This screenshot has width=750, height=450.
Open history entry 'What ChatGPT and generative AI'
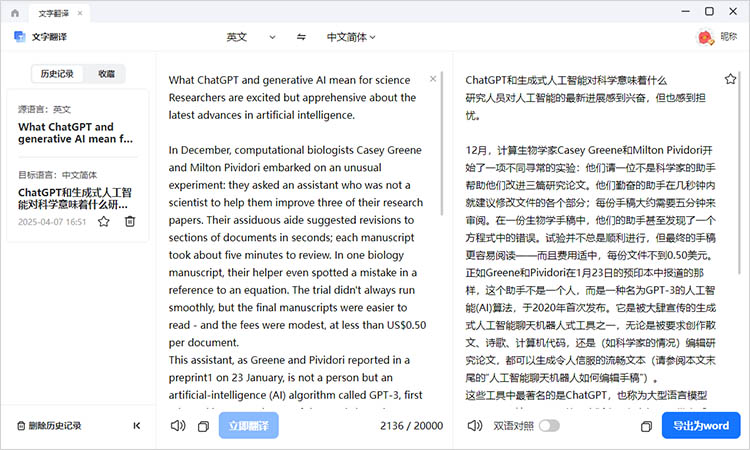[76, 133]
